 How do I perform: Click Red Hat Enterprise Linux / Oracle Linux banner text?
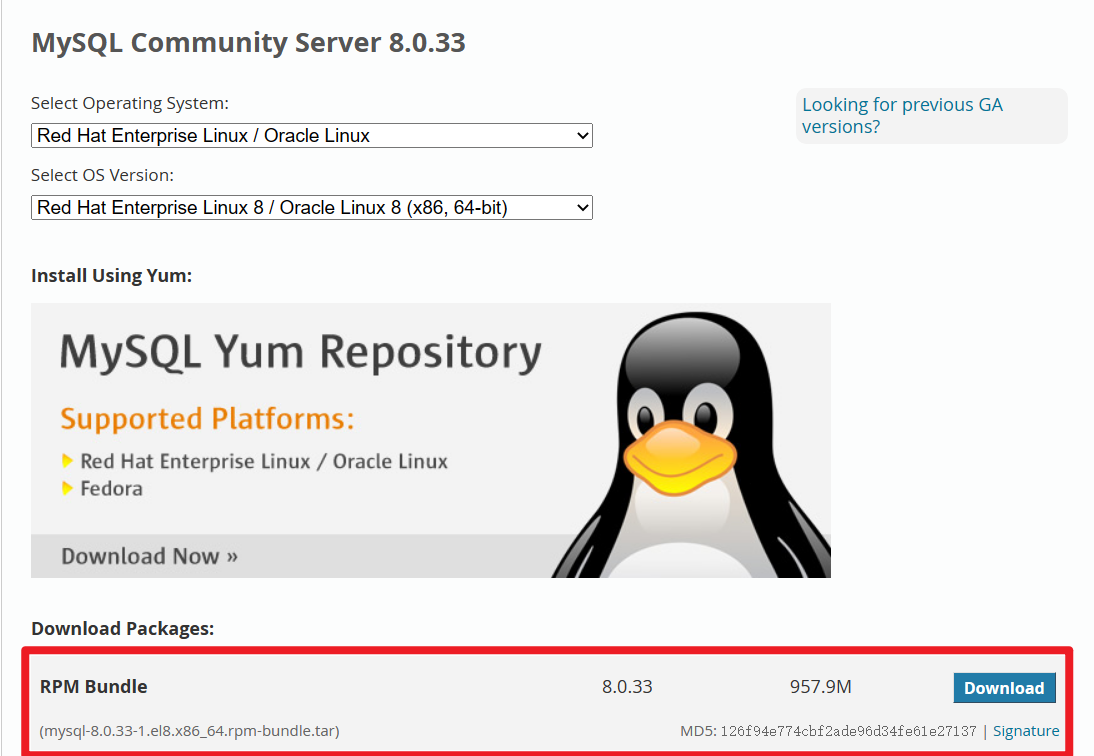click(x=264, y=461)
